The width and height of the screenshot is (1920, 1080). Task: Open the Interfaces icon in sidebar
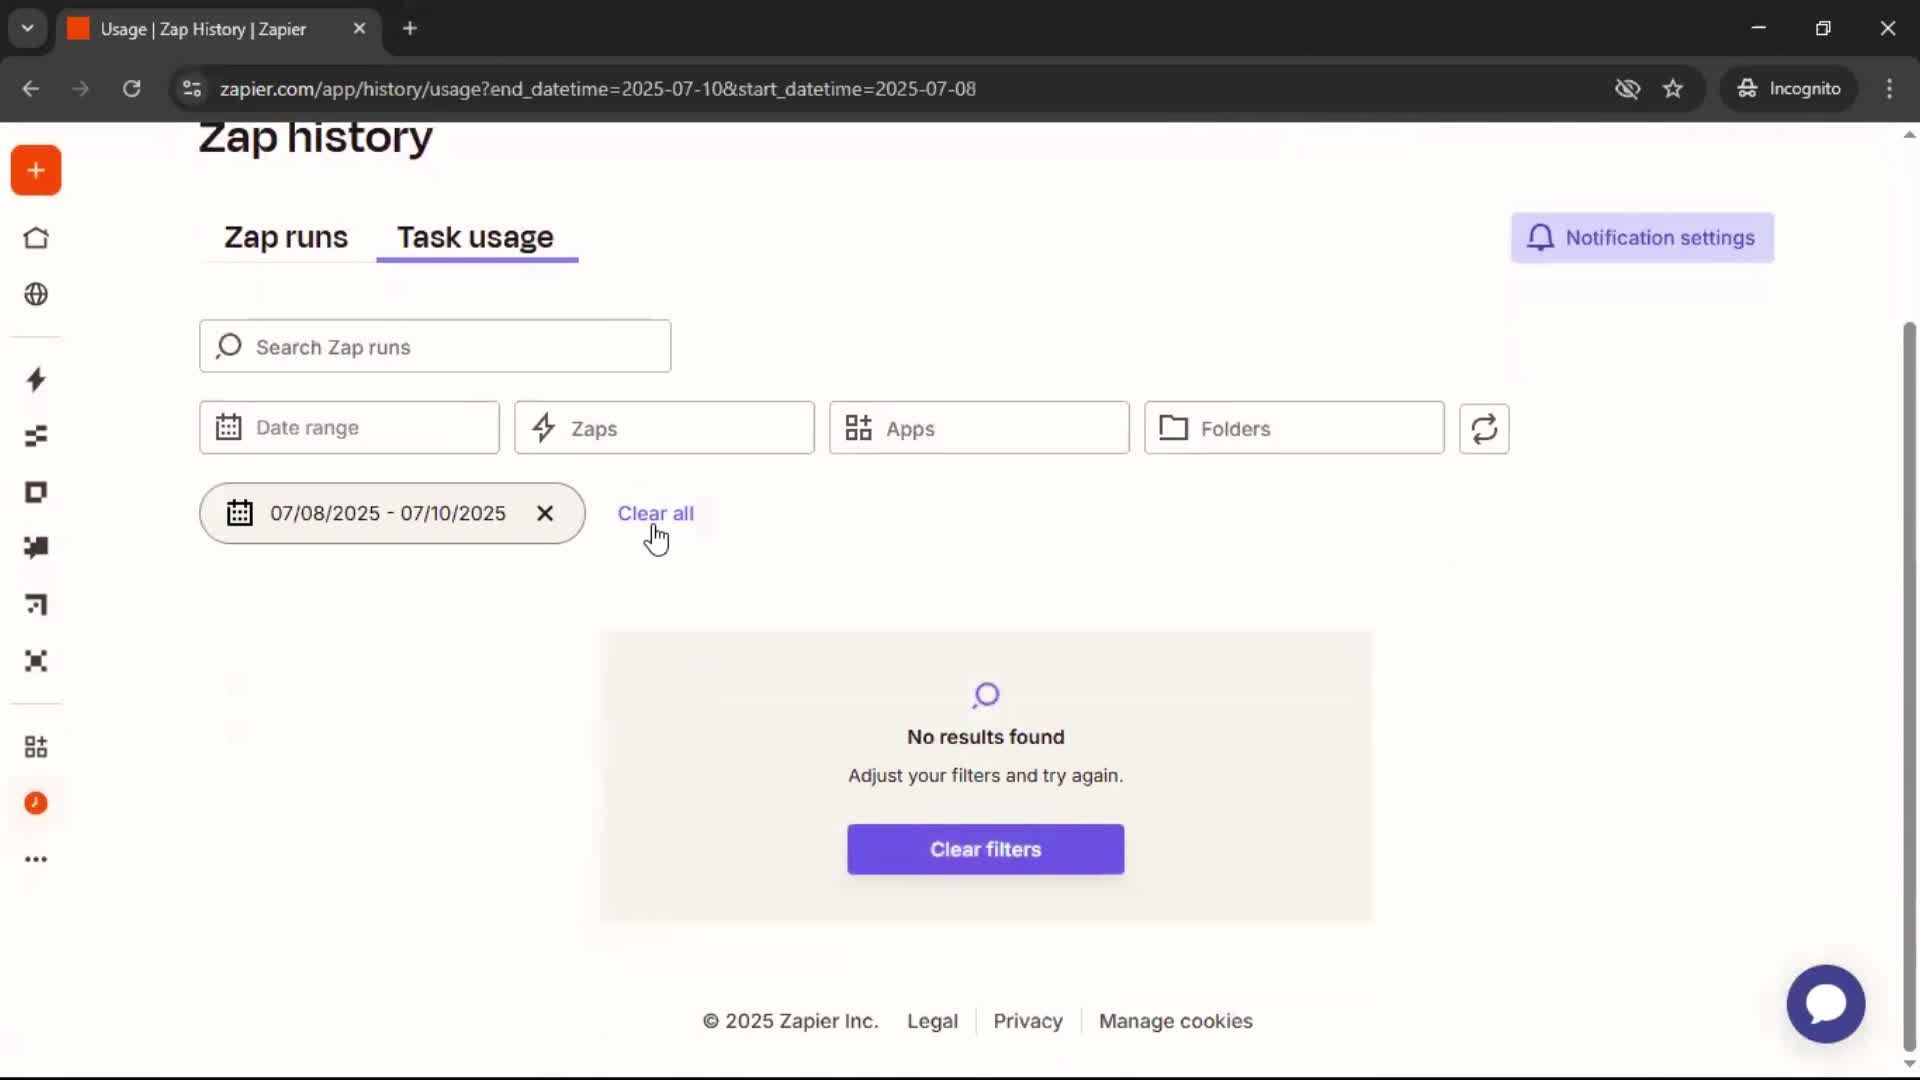click(x=36, y=492)
